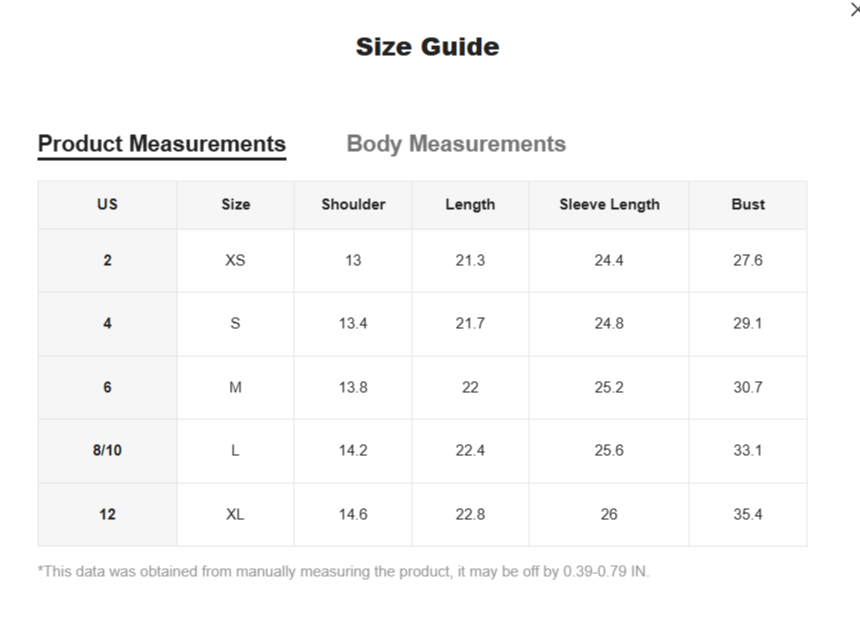Click the Shoulder column header
The image size is (860, 620).
tap(353, 204)
